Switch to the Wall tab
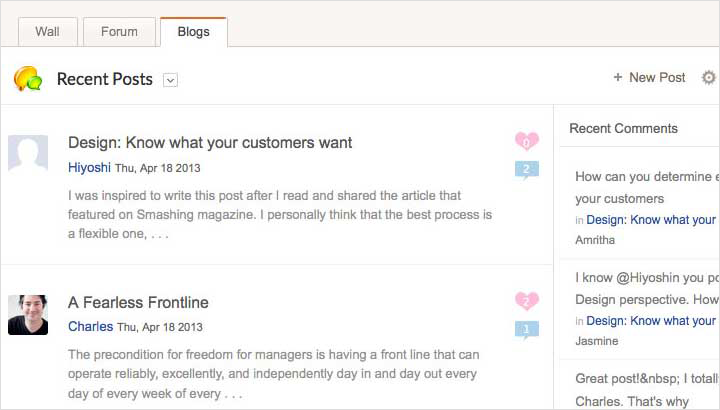 (x=47, y=32)
